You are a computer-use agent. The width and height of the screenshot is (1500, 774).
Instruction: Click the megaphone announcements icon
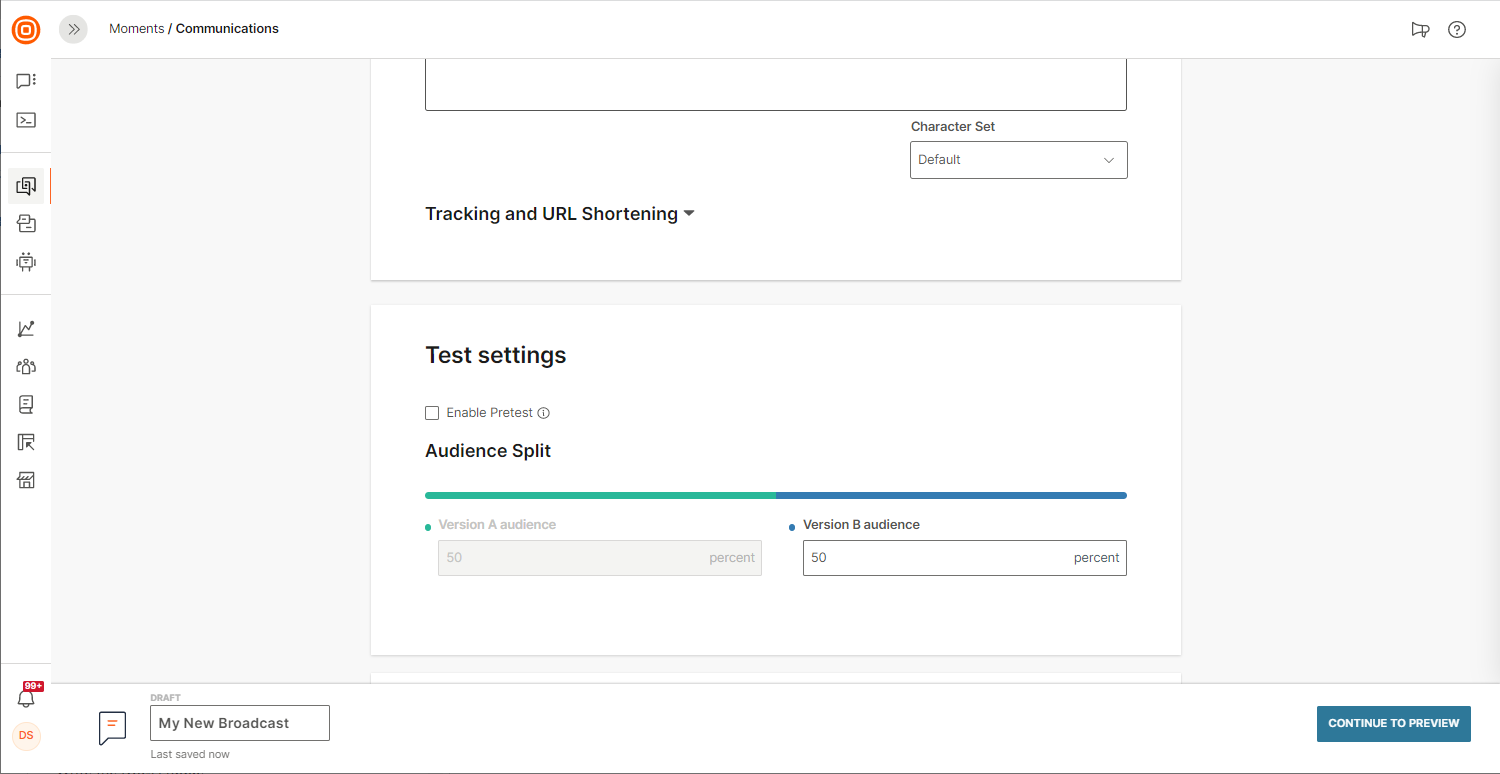coord(1420,30)
